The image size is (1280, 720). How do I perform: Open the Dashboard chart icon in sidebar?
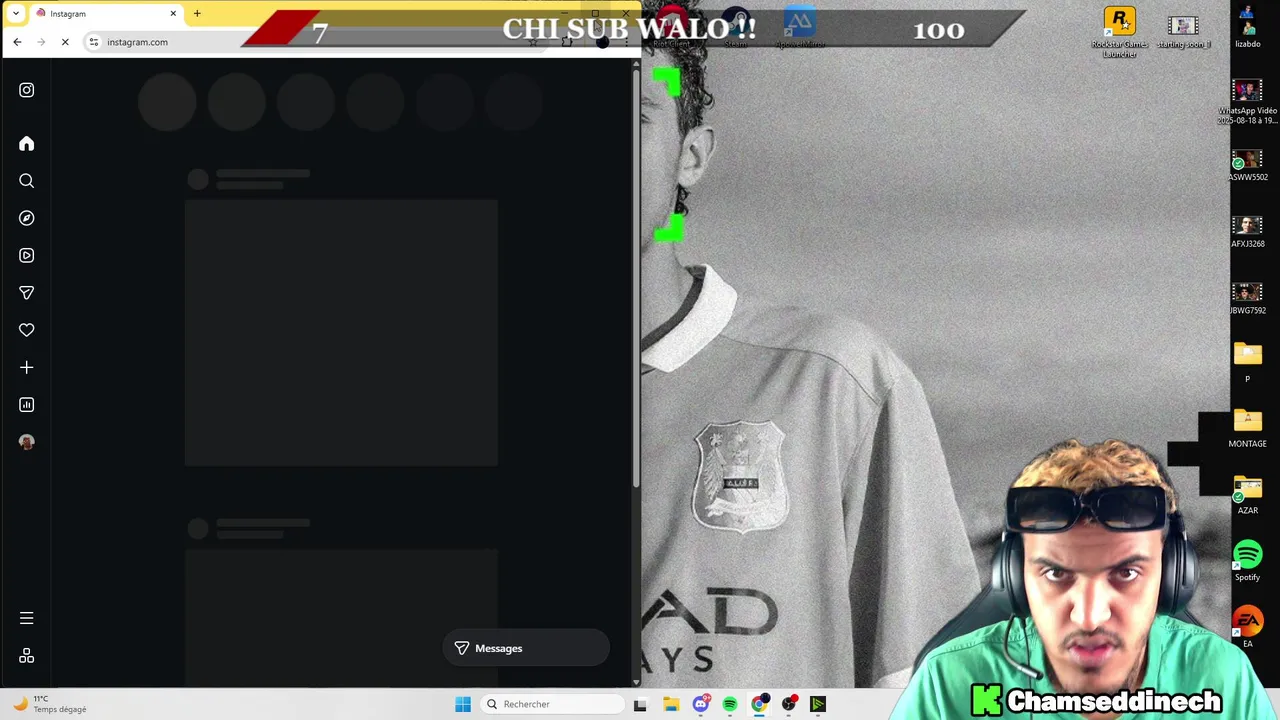[27, 405]
